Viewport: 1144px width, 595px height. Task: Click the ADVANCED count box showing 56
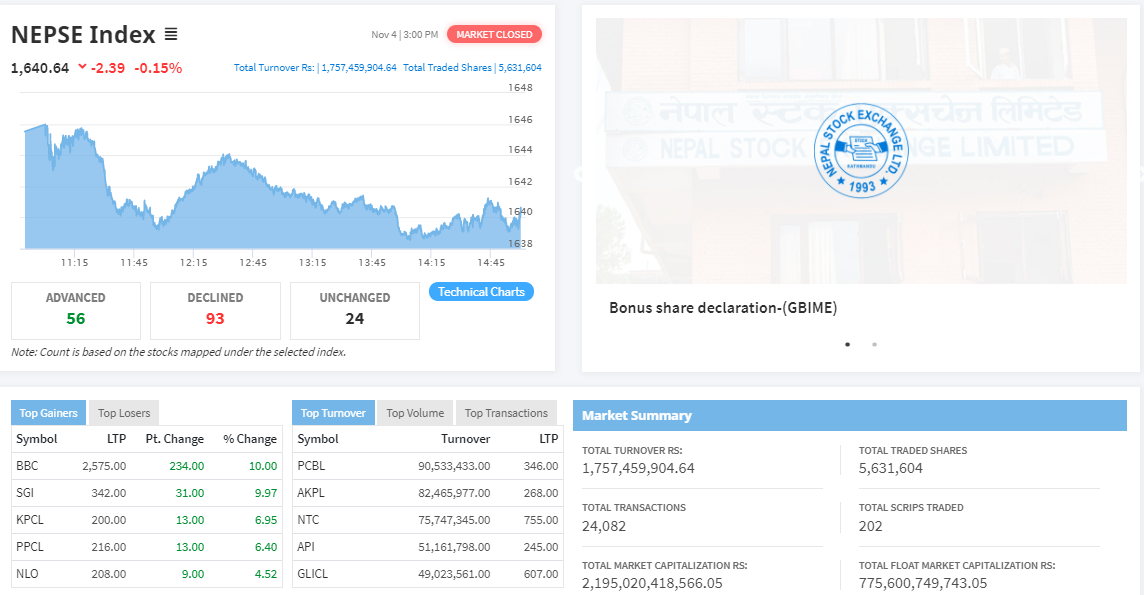coord(76,311)
